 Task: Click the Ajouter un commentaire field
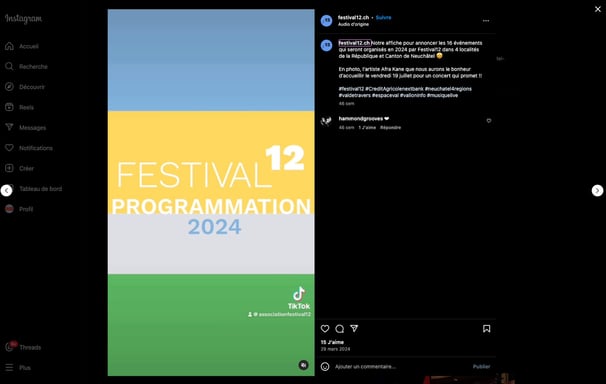(x=401, y=366)
